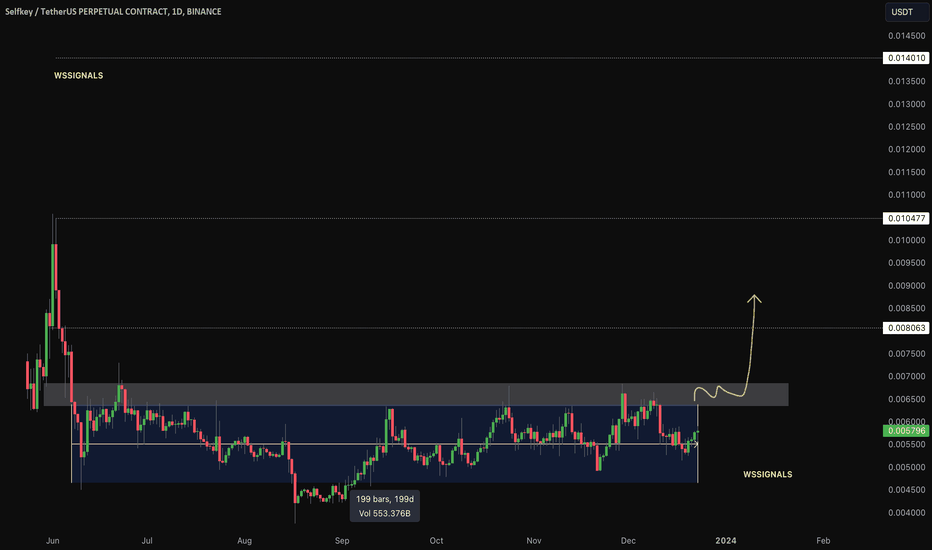This screenshot has height=550, width=932.
Task: Select the gray resistance zone rectangle
Action: point(416,394)
